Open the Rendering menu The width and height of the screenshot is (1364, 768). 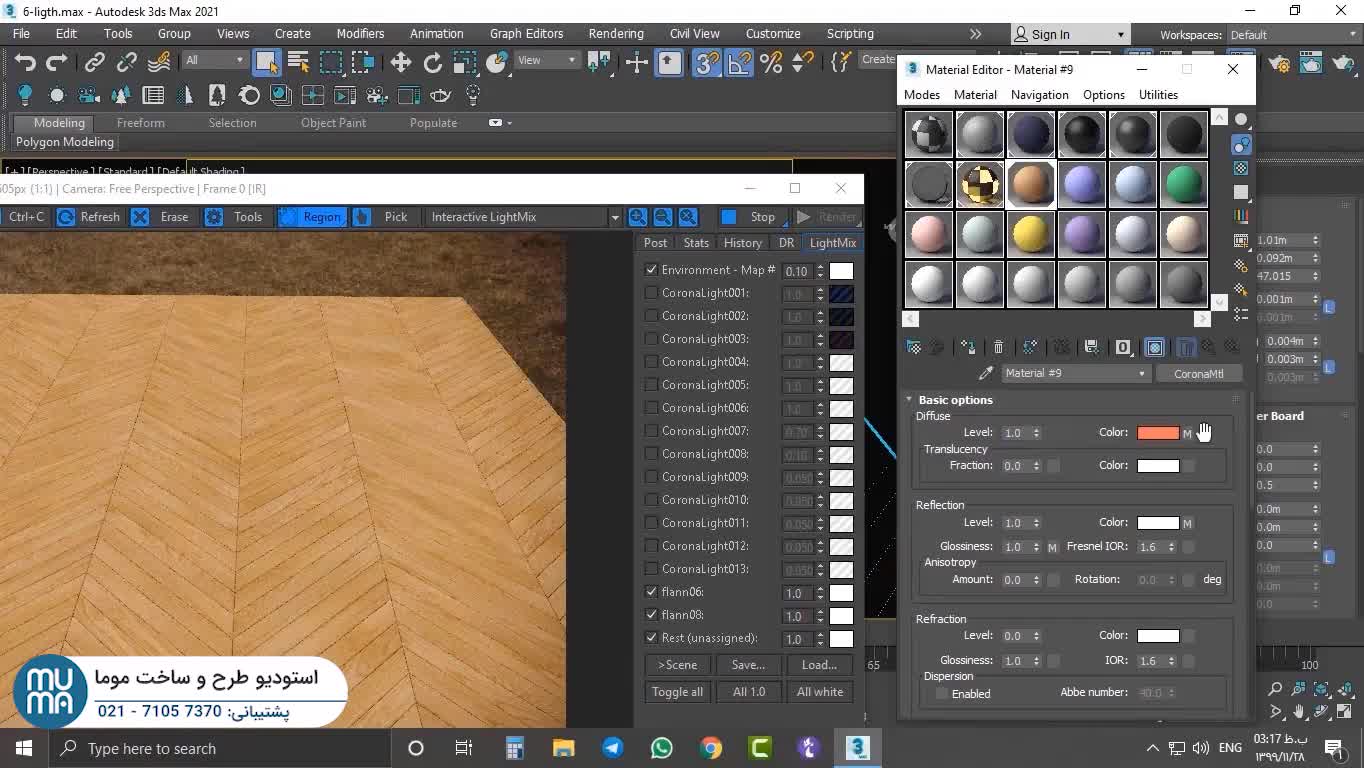(x=615, y=33)
